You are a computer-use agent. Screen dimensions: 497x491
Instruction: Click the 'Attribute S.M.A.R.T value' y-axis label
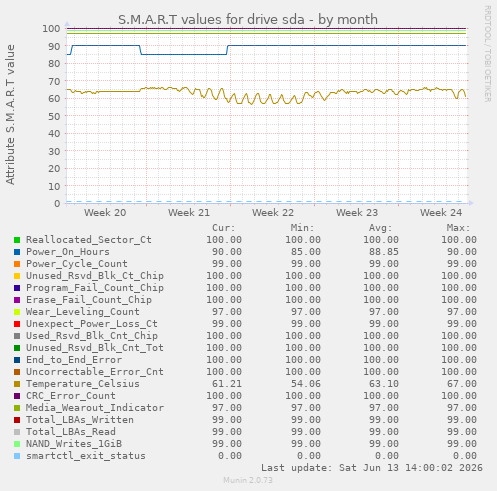tap(10, 115)
